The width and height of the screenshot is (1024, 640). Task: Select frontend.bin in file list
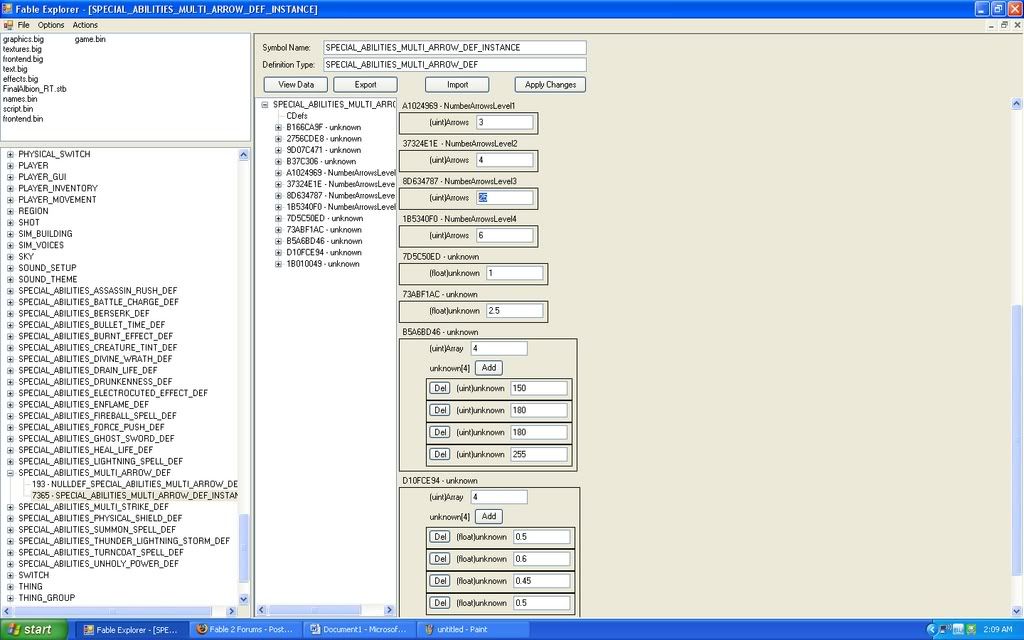click(x=23, y=119)
